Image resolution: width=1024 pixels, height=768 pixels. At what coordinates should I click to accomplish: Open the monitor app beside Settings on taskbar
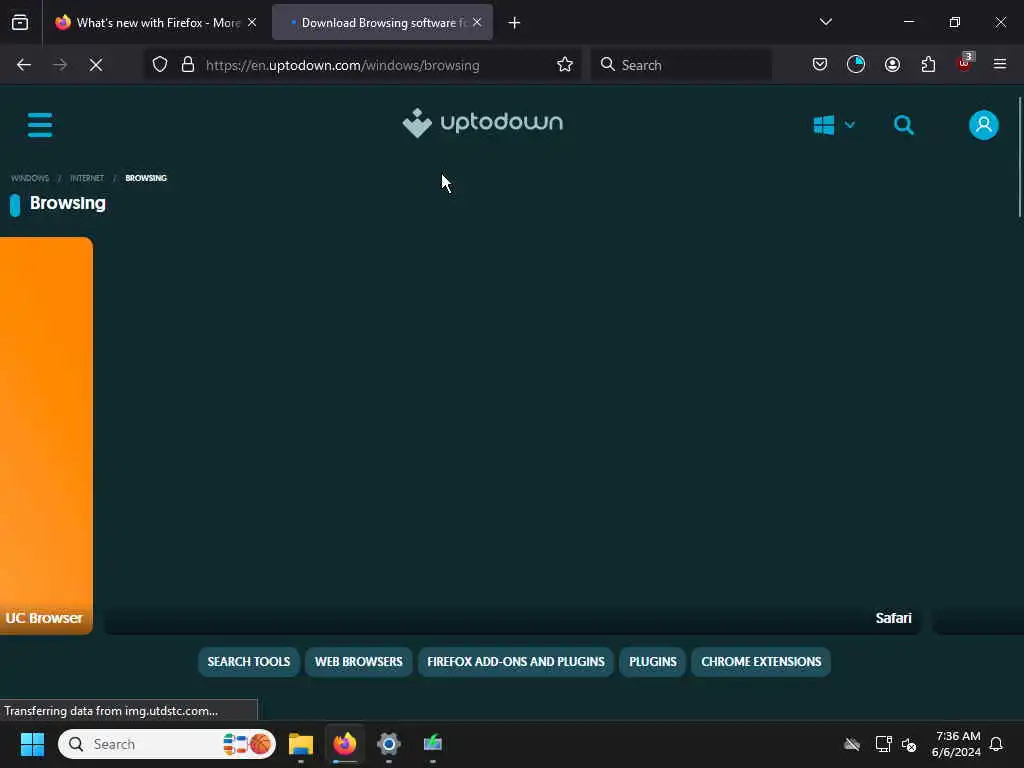pyautogui.click(x=432, y=744)
